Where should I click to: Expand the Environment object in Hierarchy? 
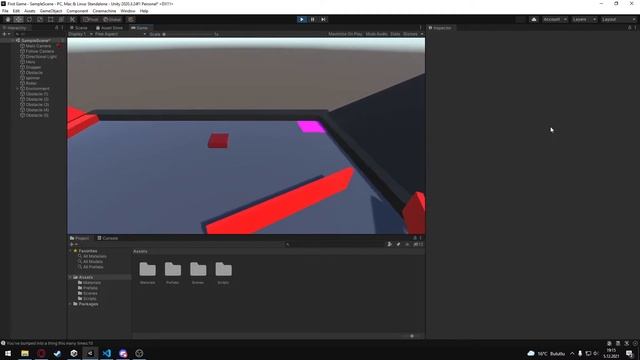(18, 89)
